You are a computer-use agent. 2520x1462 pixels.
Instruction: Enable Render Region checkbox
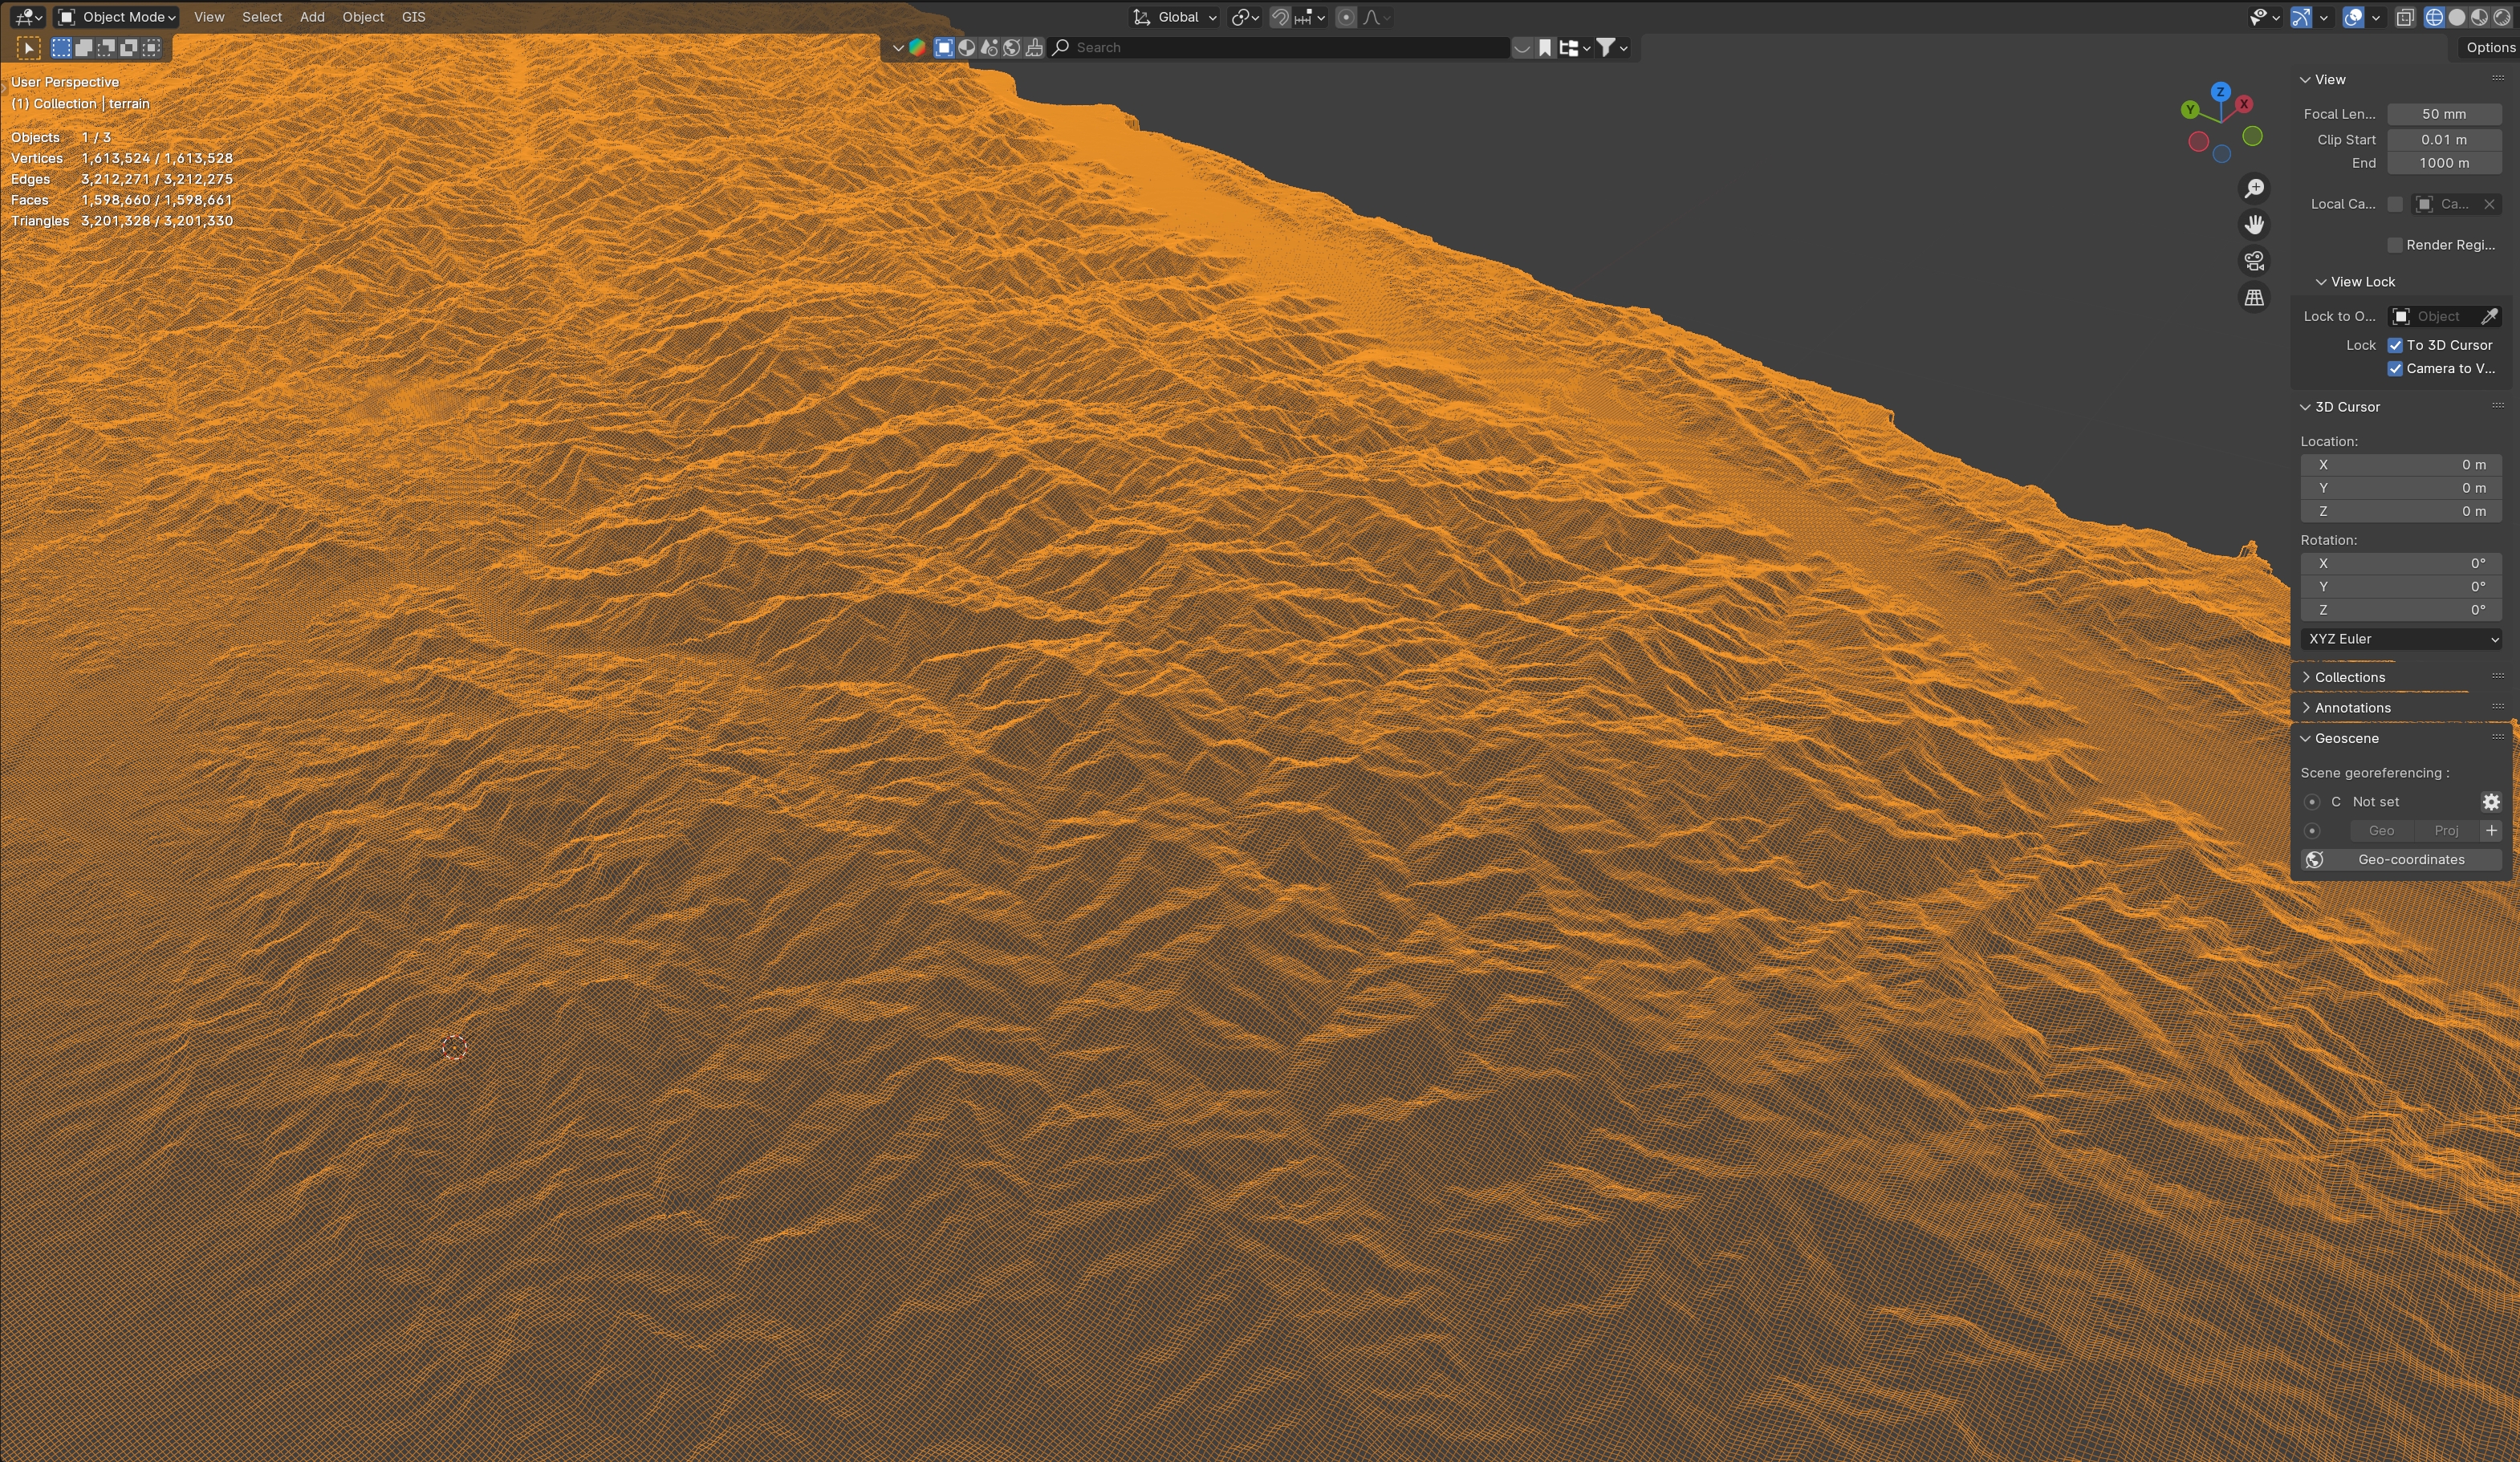pyautogui.click(x=2395, y=245)
